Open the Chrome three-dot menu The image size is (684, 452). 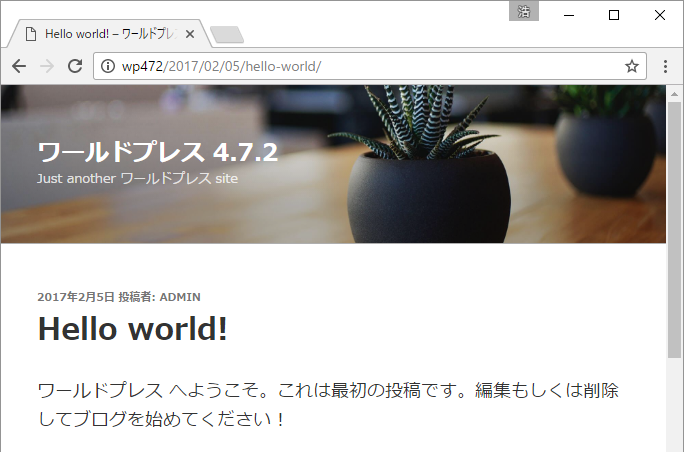665,66
